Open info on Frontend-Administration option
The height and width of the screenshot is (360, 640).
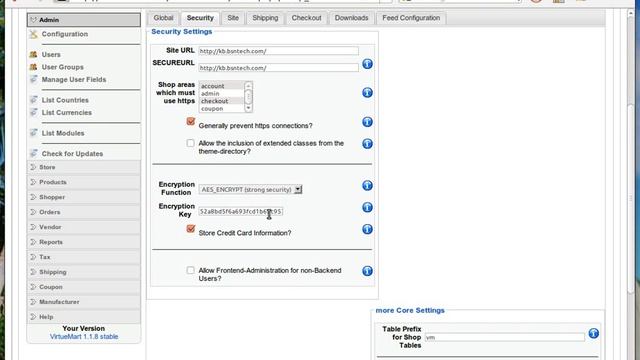pos(367,271)
